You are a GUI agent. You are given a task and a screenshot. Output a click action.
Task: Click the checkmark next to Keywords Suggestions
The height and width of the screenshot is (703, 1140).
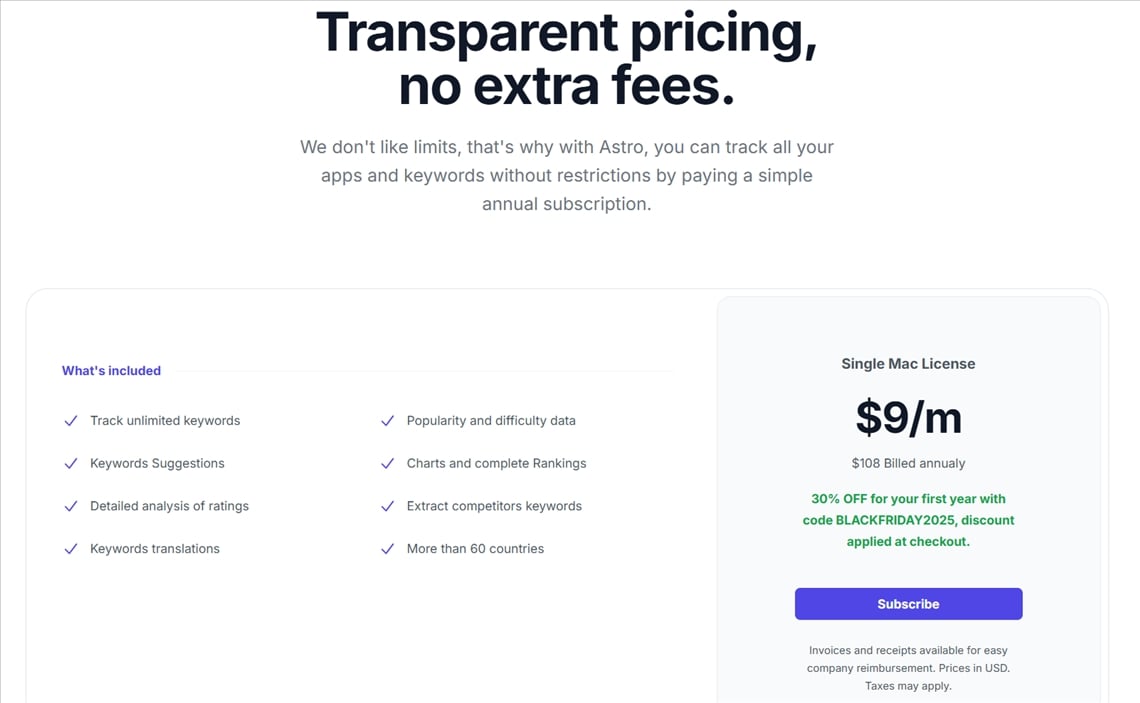click(x=71, y=464)
